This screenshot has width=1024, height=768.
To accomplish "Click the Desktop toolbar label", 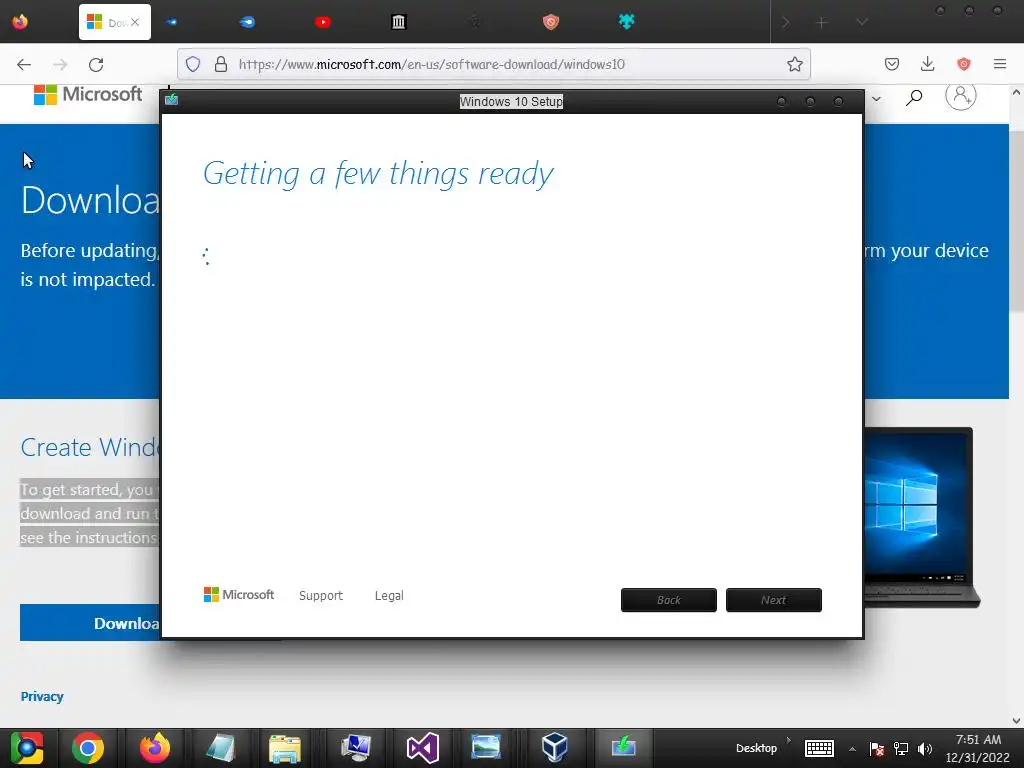I will tap(756, 748).
